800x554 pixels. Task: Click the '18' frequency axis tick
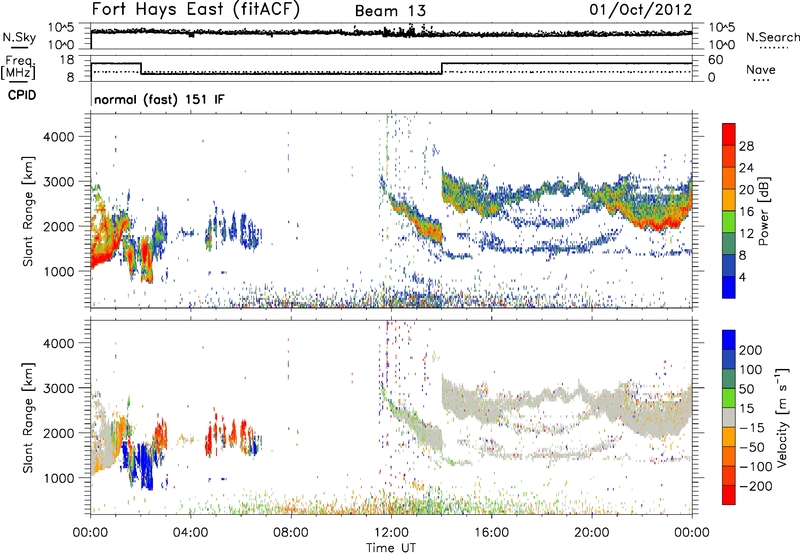click(67, 60)
